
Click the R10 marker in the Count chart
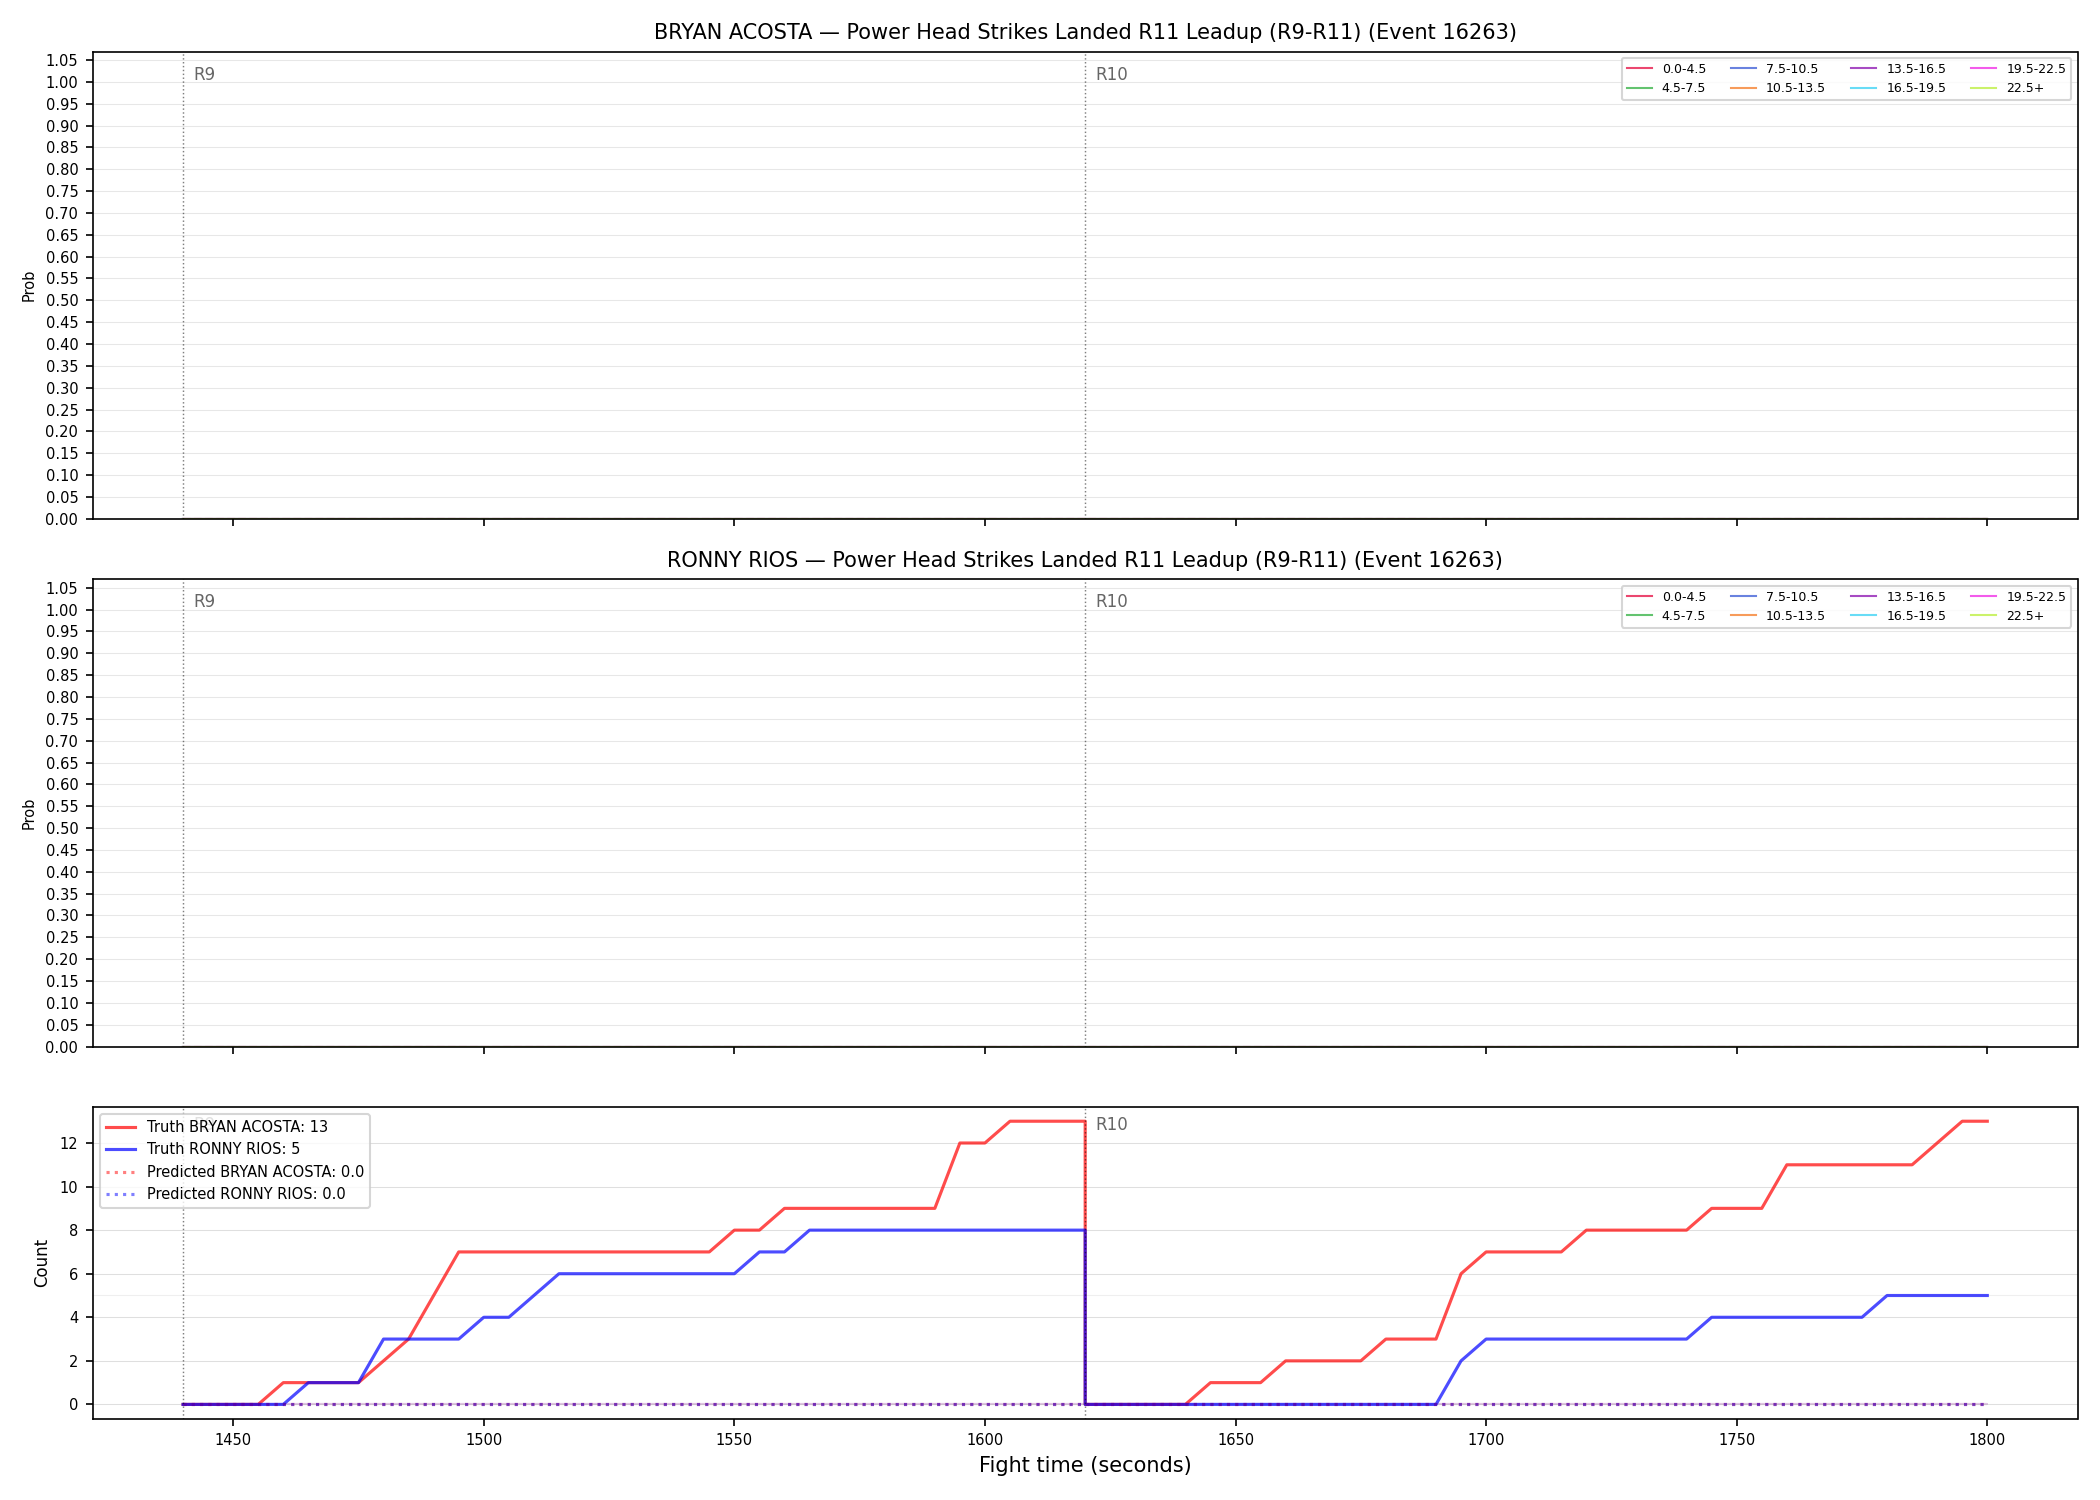tap(1111, 1124)
